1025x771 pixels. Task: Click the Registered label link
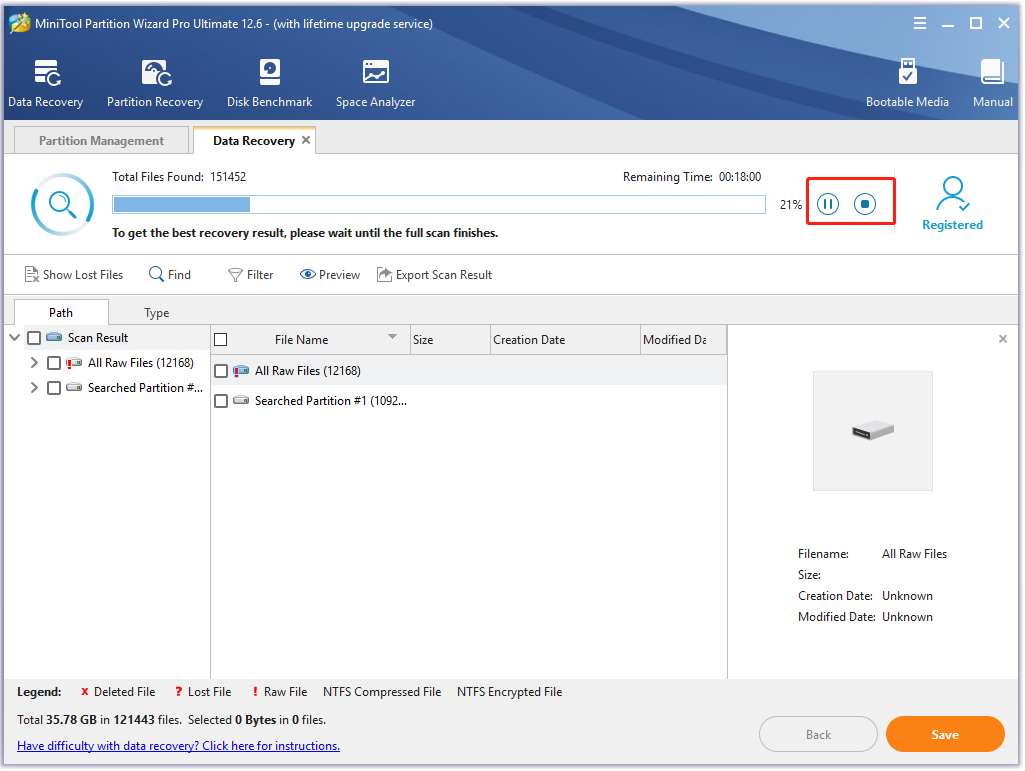click(x=952, y=225)
